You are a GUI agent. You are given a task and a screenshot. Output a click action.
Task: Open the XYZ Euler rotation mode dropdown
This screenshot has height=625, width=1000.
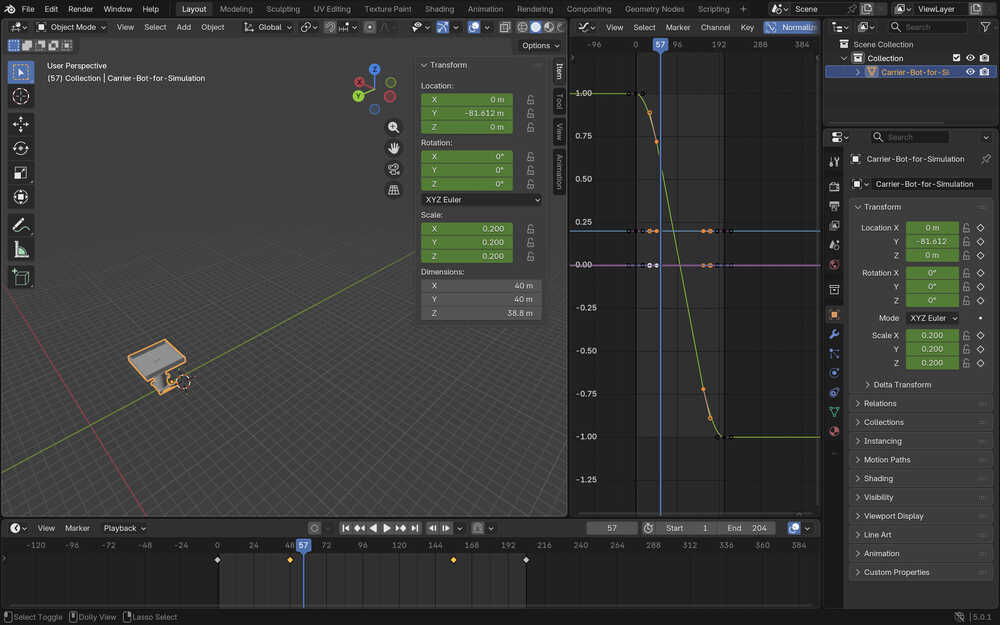pyautogui.click(x=482, y=200)
